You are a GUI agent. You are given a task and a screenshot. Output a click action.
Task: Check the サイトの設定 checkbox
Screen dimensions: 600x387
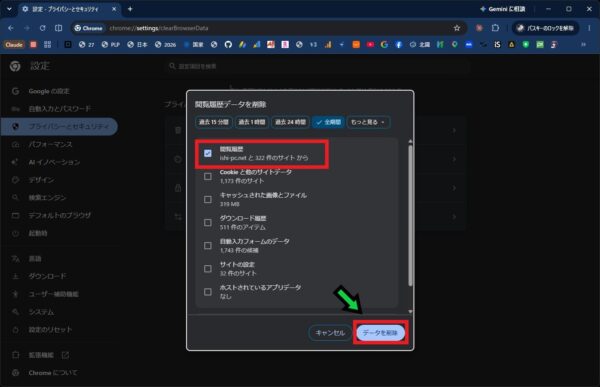click(208, 269)
